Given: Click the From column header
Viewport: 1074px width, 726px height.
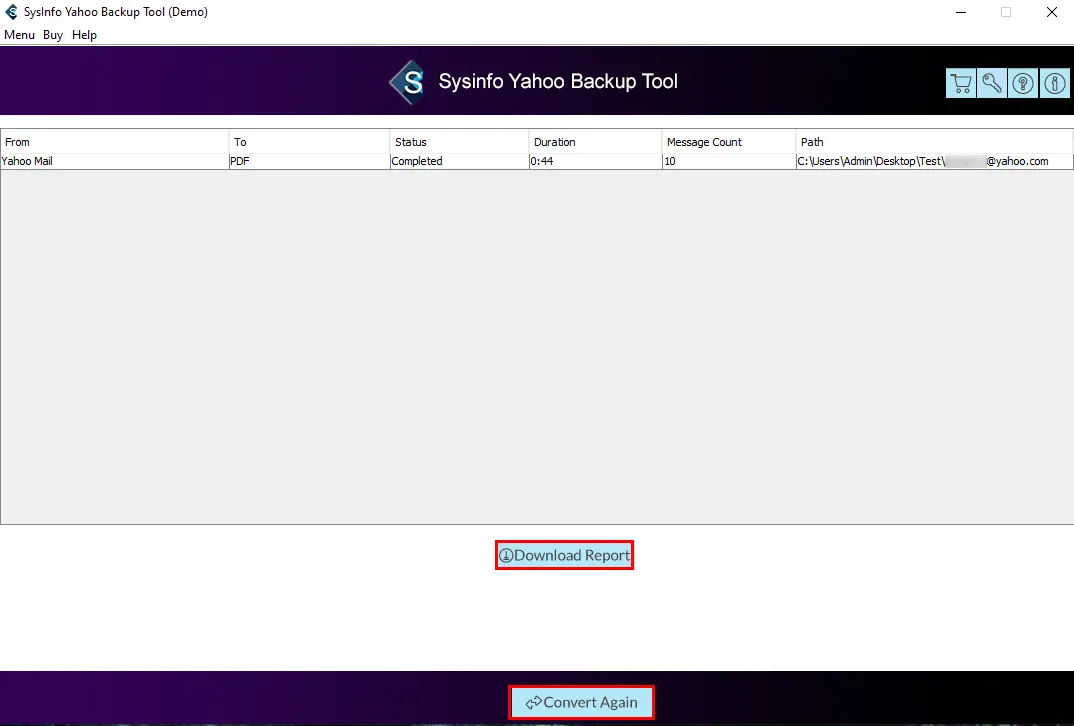Looking at the screenshot, I should click(114, 142).
